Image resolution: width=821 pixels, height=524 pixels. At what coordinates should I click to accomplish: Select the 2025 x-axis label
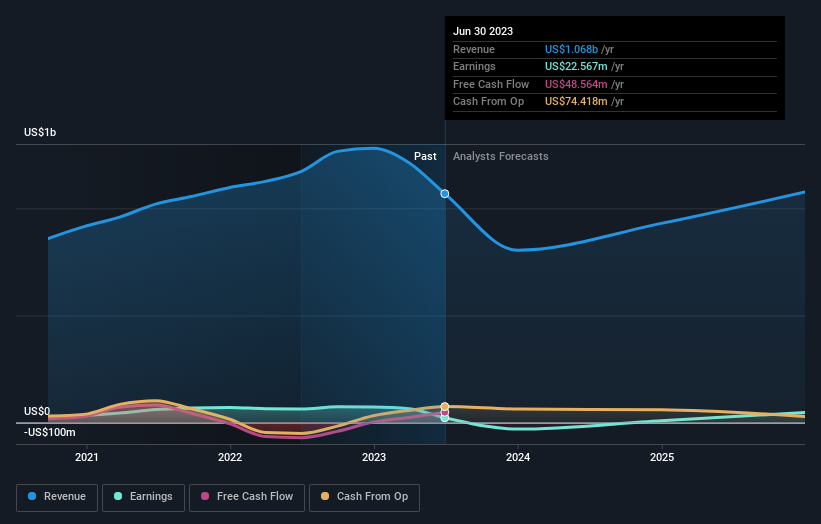(662, 457)
